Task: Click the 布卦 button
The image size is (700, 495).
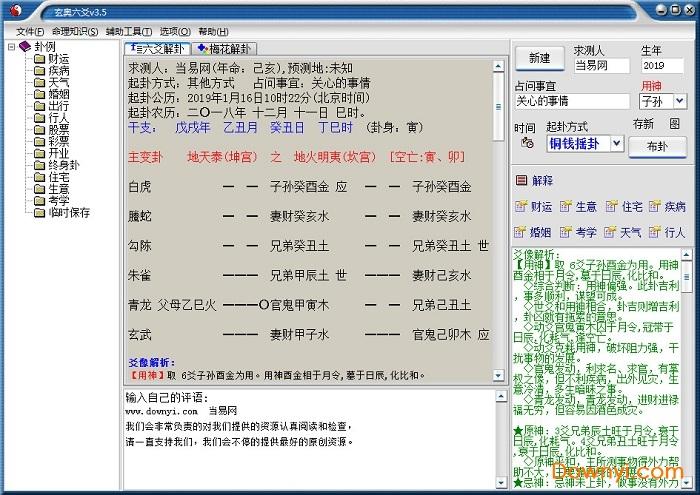Action: pos(657,147)
